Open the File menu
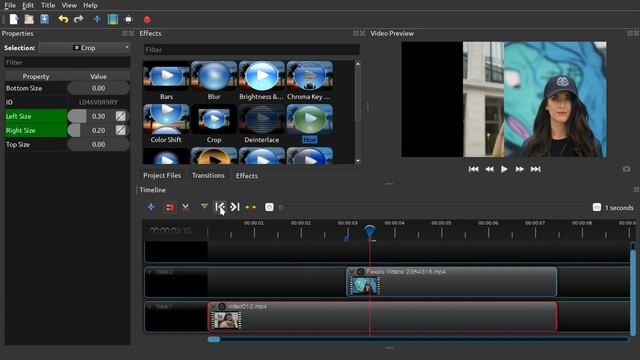Screen dimensions: 640x360 pyautogui.click(x=10, y=5)
